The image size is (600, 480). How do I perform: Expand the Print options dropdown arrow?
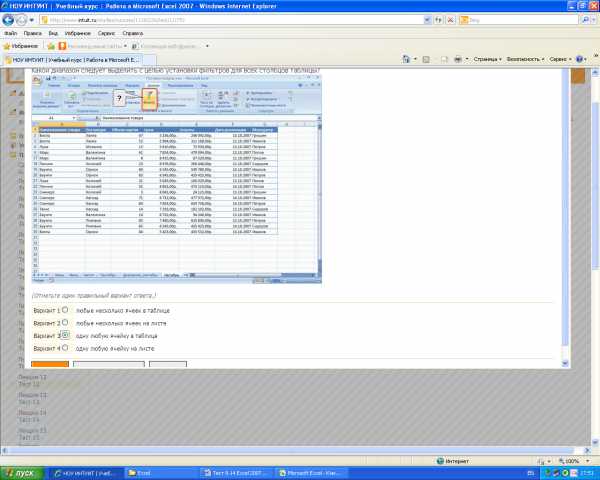pos(467,59)
